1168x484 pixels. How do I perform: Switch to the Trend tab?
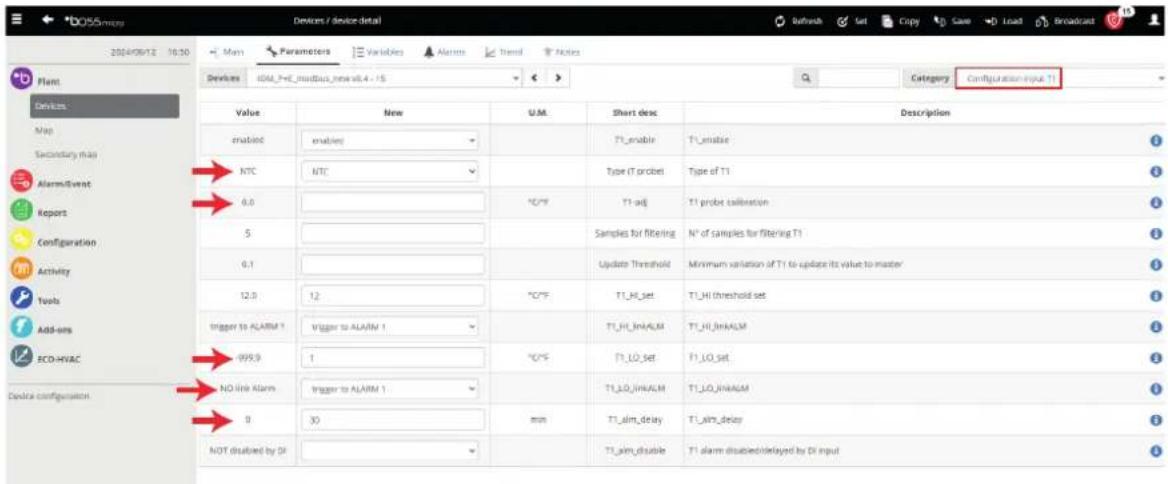coord(504,52)
